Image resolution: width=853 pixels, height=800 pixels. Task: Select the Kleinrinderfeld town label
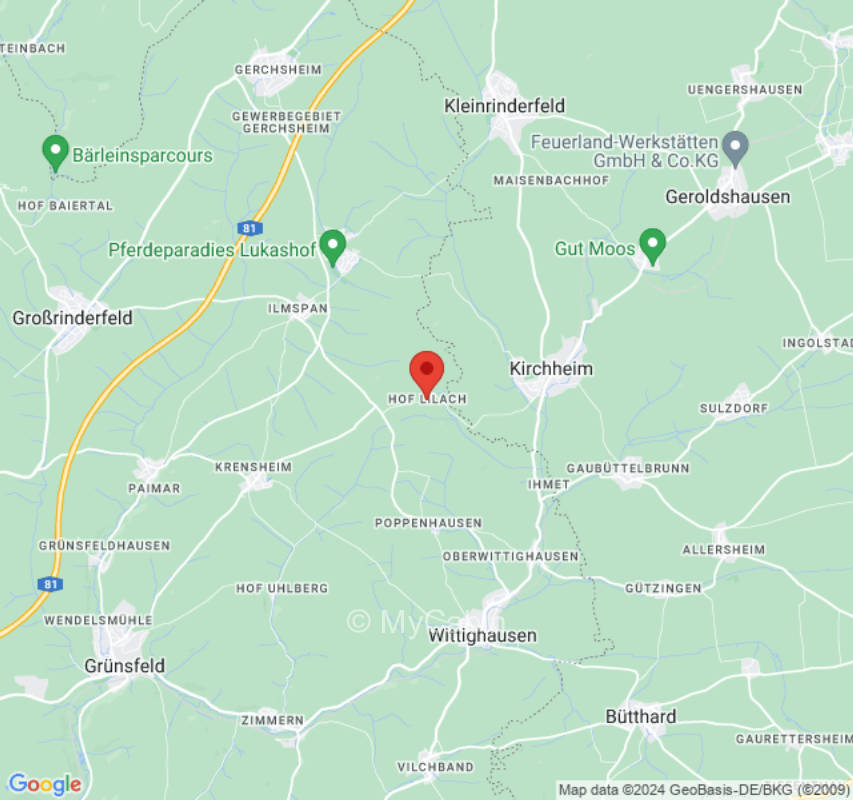504,106
